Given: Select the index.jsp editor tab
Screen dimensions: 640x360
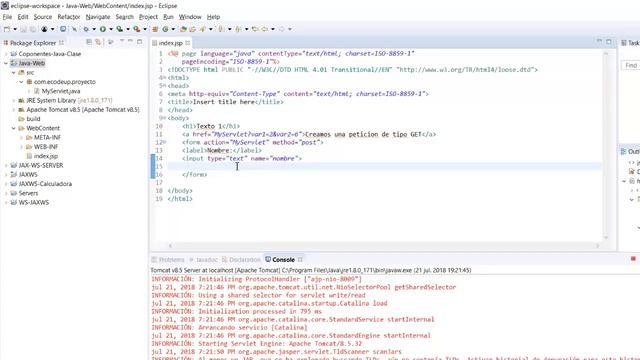Looking at the screenshot, I should click(x=170, y=43).
